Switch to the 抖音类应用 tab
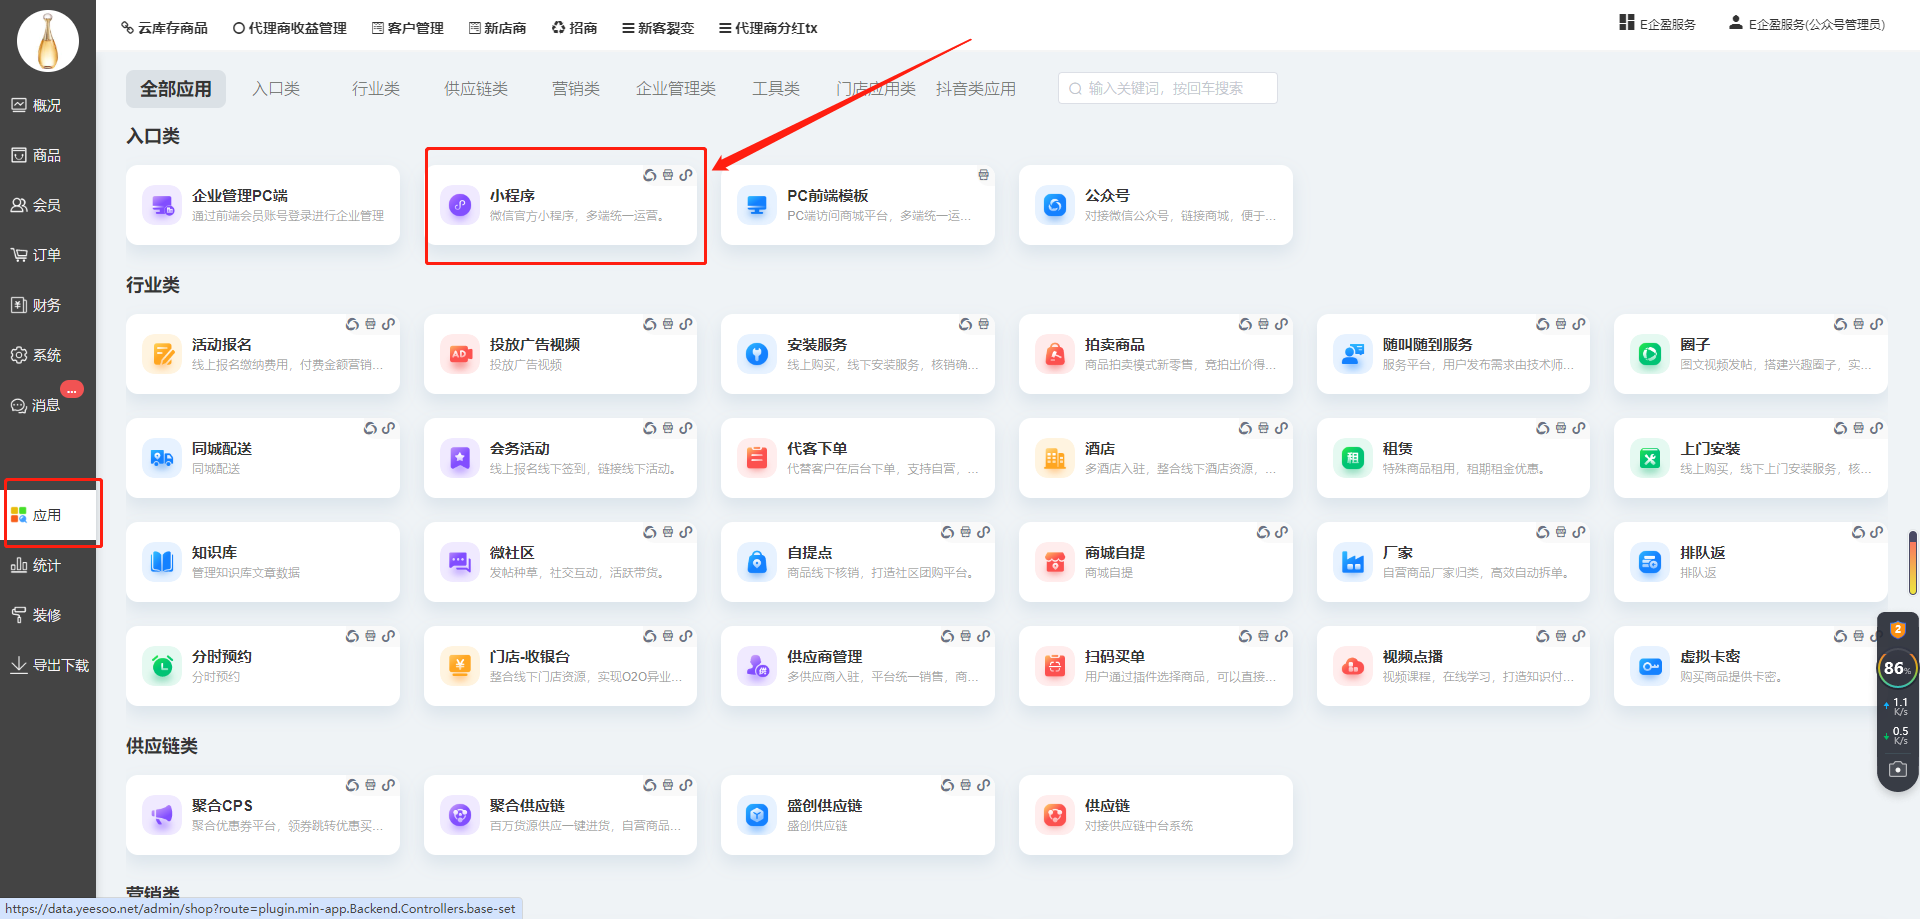 point(976,89)
